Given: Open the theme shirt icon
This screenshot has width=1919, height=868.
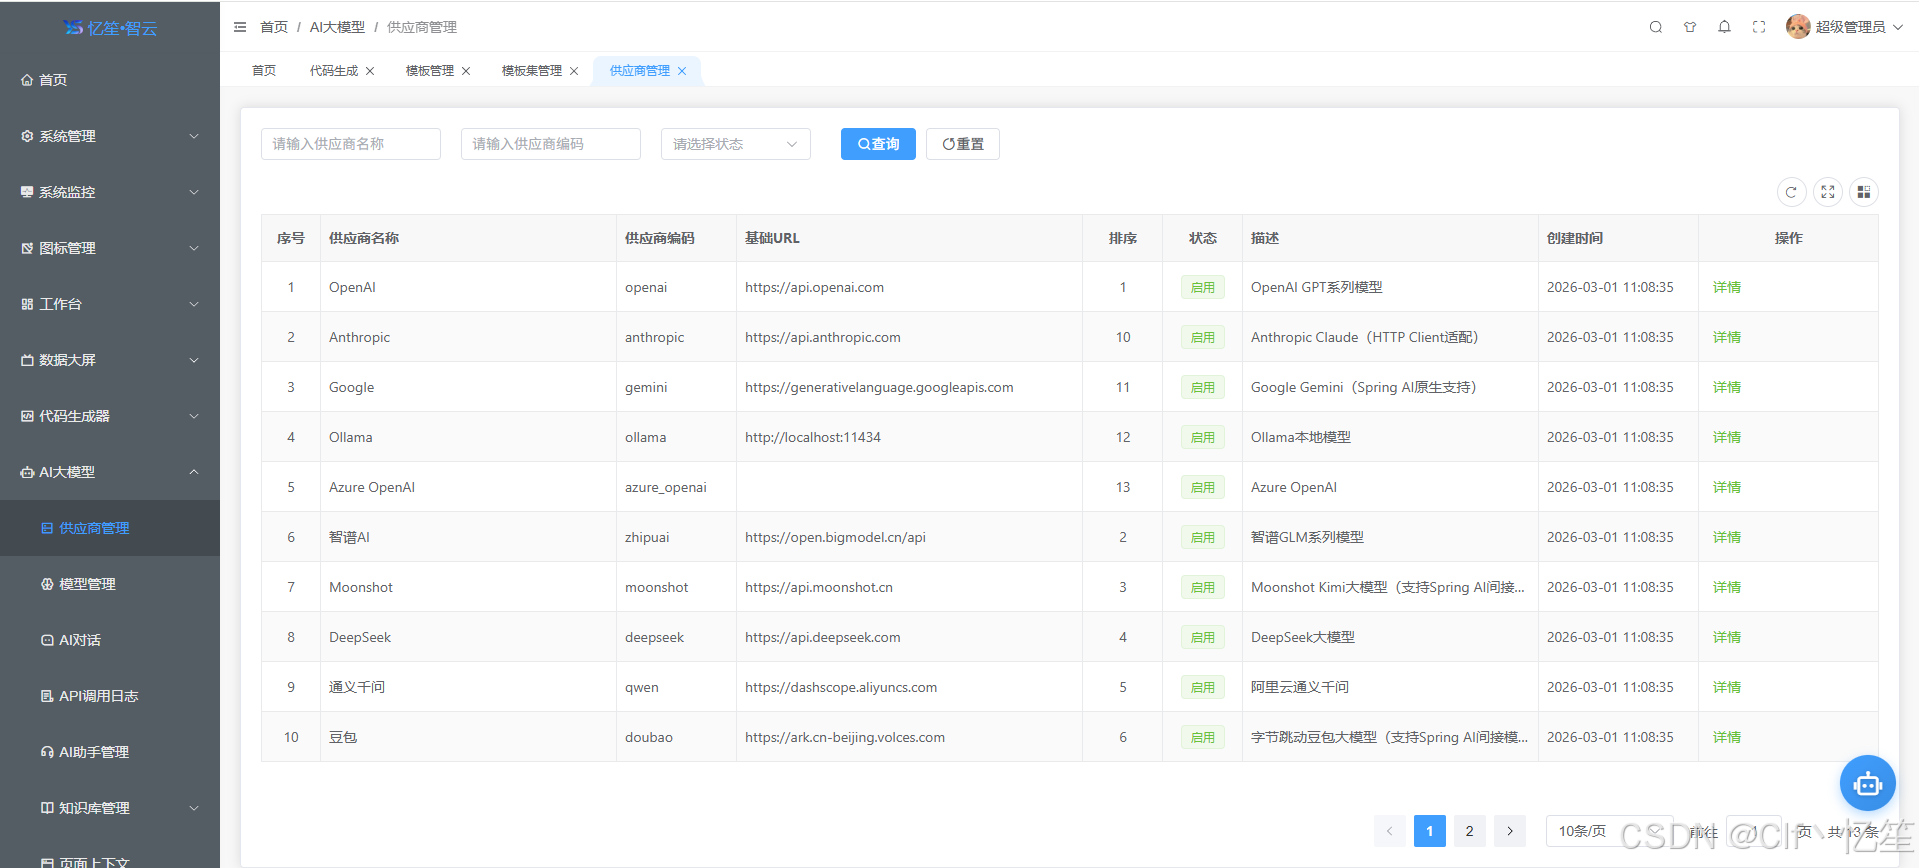Looking at the screenshot, I should [1690, 27].
